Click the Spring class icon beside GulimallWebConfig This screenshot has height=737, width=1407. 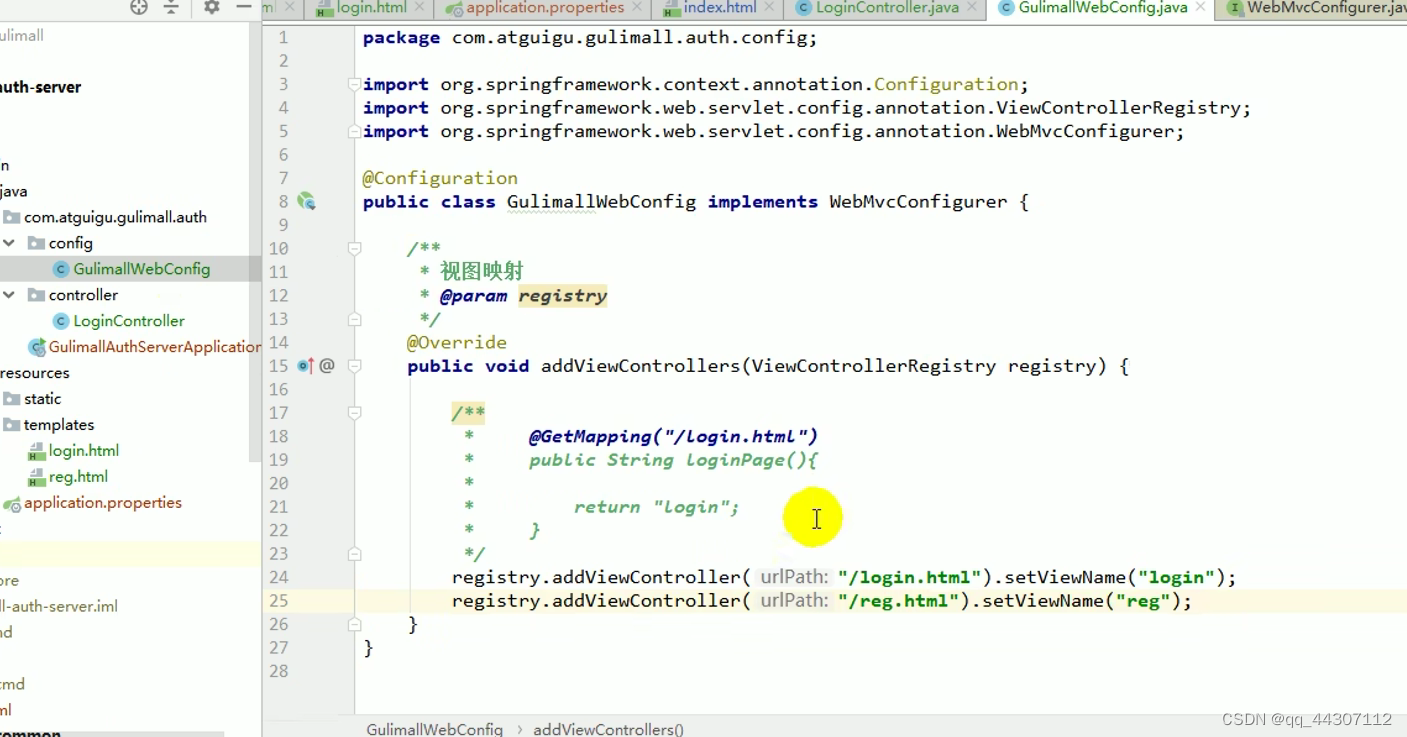pyautogui.click(x=307, y=201)
